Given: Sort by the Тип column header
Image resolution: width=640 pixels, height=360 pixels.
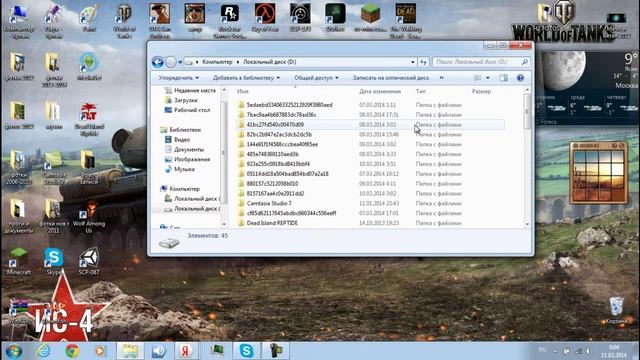Looking at the screenshot, I should [x=420, y=91].
